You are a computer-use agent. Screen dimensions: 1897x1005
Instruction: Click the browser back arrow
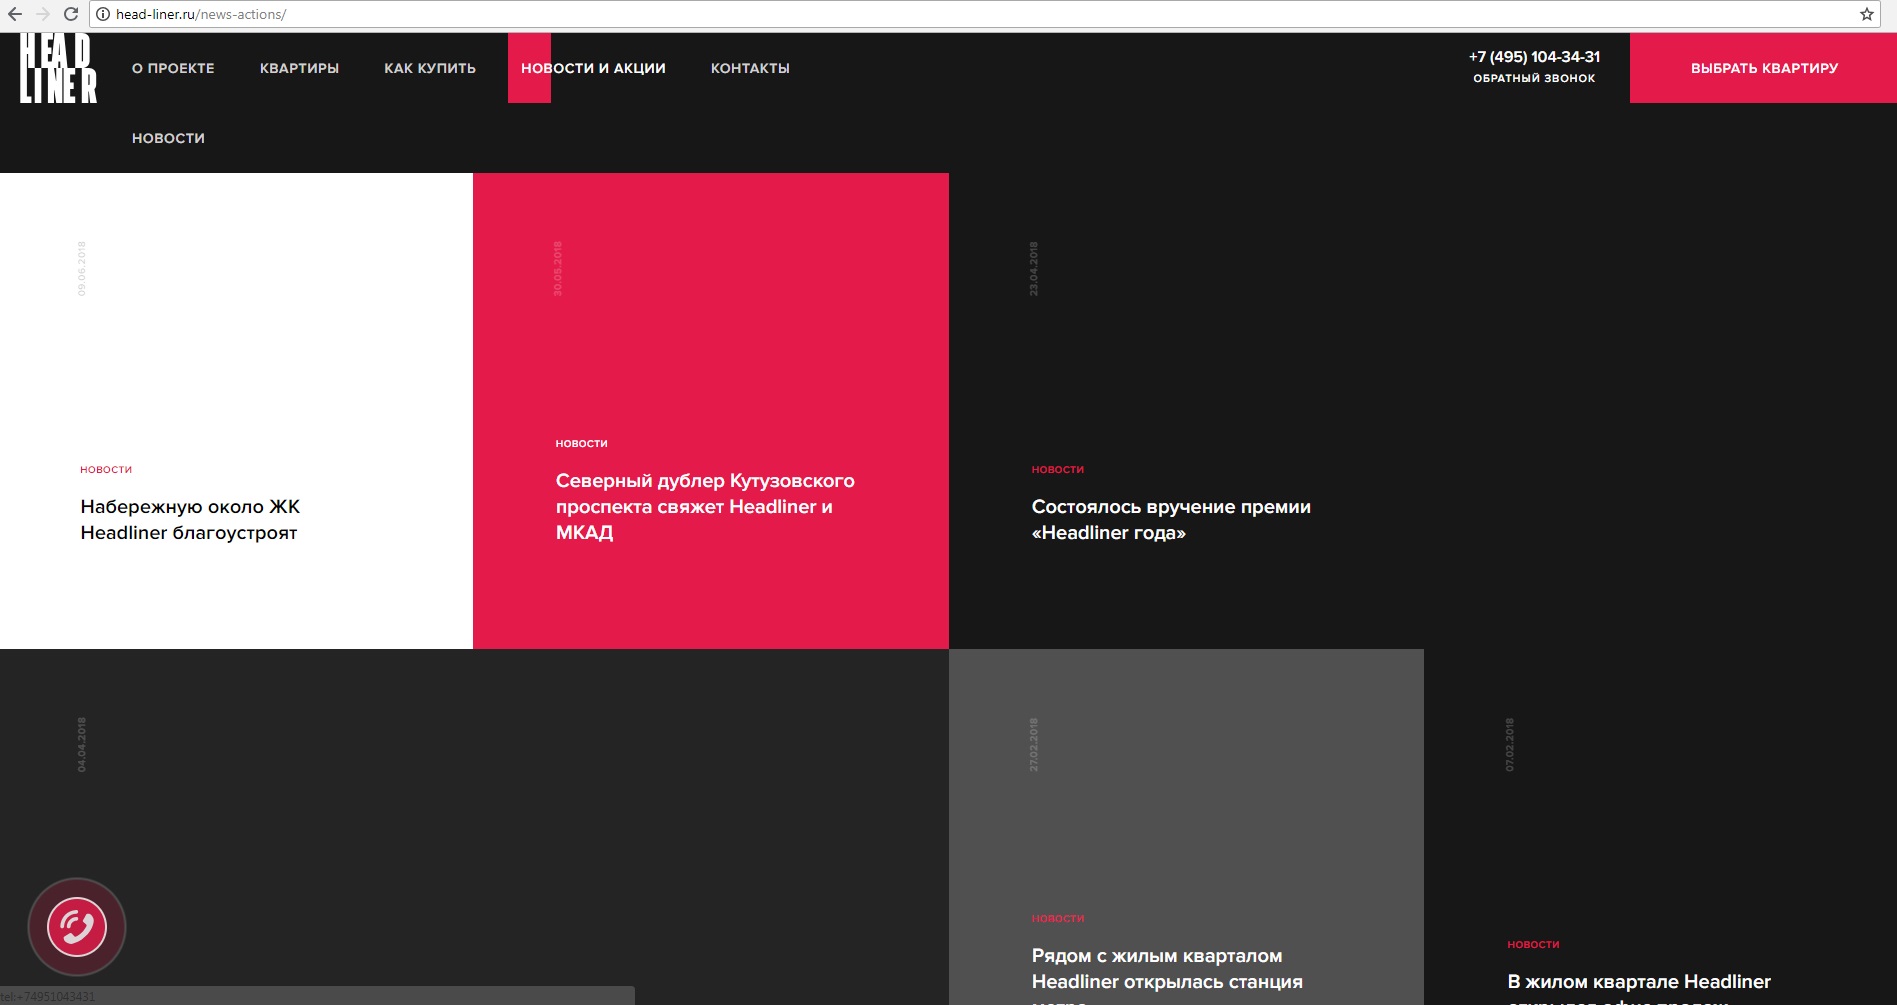15,14
